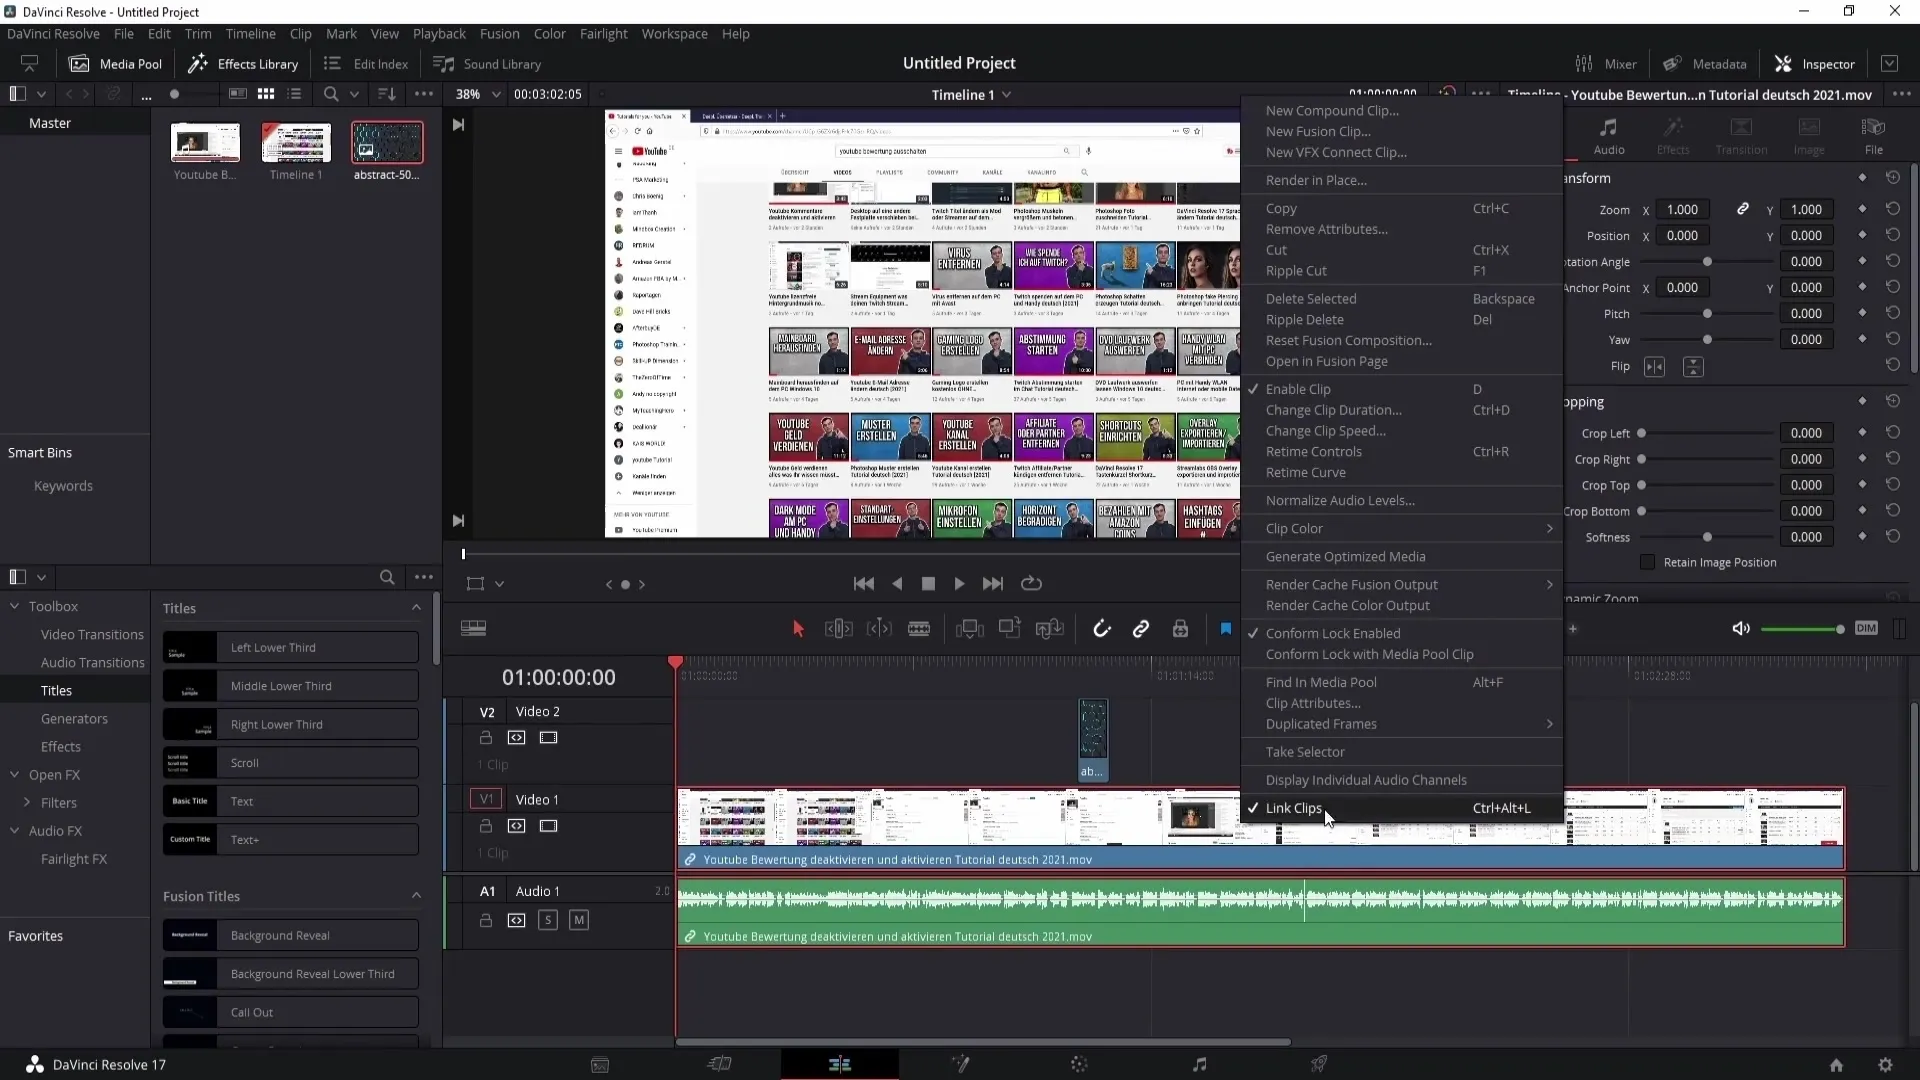This screenshot has width=1920, height=1080.
Task: Flip clip vertically in Inspector
Action: click(1693, 367)
